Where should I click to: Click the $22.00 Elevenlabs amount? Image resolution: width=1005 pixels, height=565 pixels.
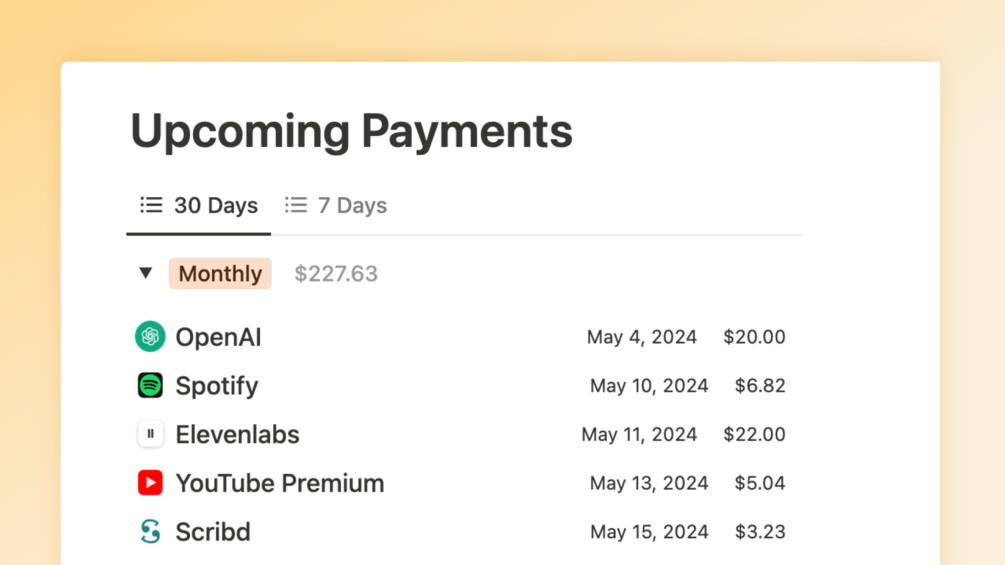coord(754,434)
